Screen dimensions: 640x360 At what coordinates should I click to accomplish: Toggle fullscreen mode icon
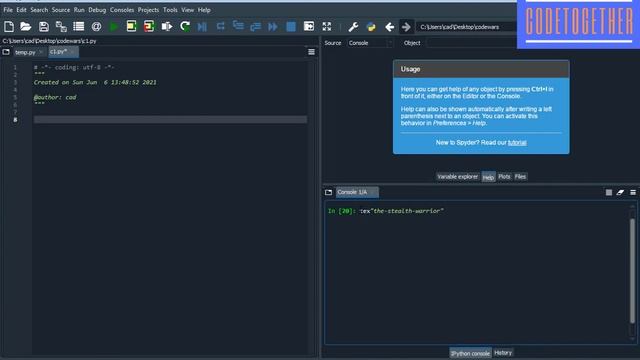coord(327,27)
